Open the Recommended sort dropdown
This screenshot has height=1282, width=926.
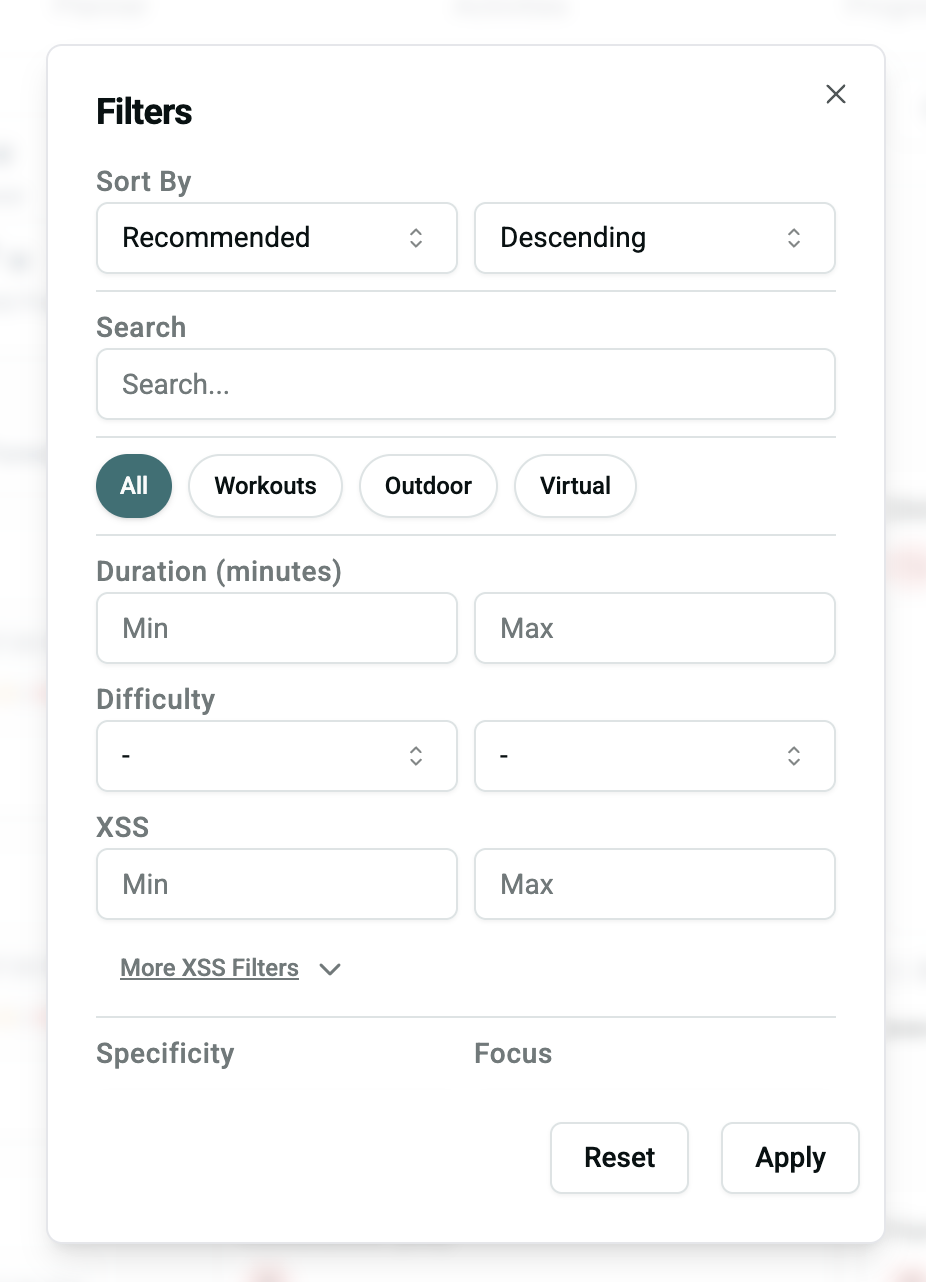tap(276, 238)
